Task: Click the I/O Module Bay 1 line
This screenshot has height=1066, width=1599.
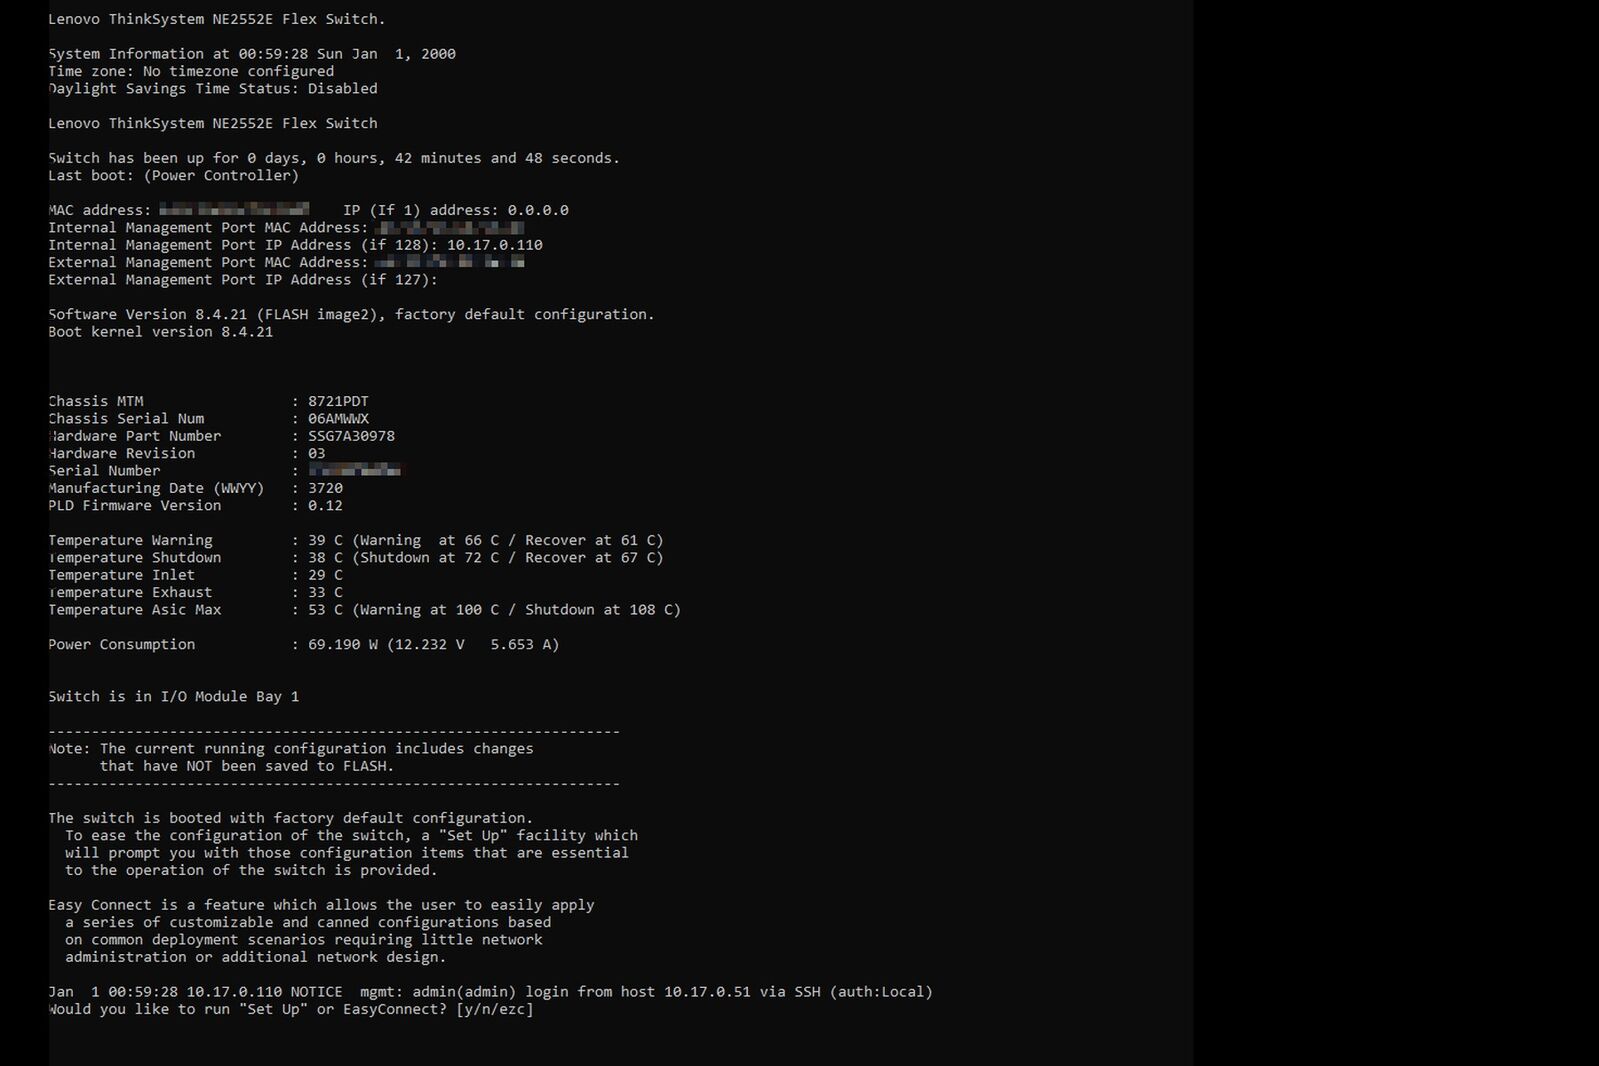Action: (174, 697)
